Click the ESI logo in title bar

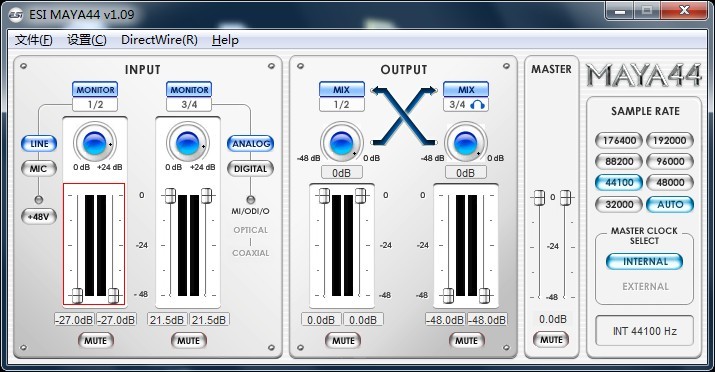pyautogui.click(x=16, y=15)
